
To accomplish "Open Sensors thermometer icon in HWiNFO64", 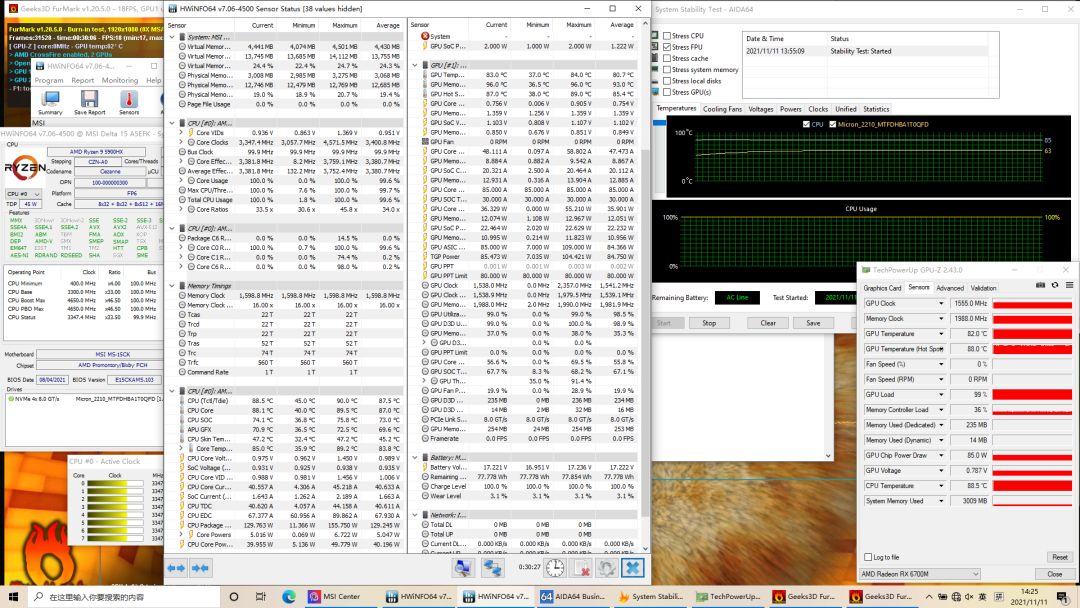I will tap(129, 103).
